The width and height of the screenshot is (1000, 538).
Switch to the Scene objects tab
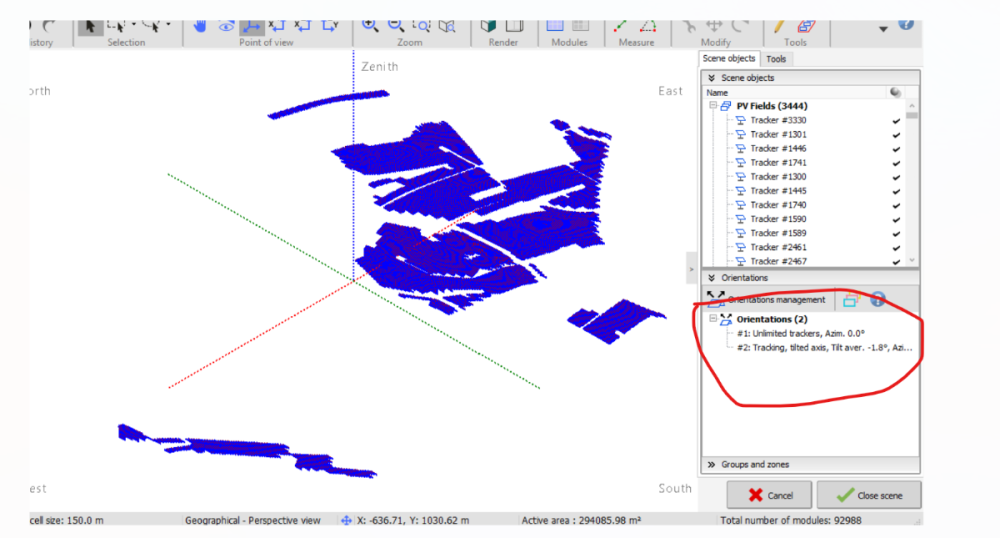click(729, 59)
